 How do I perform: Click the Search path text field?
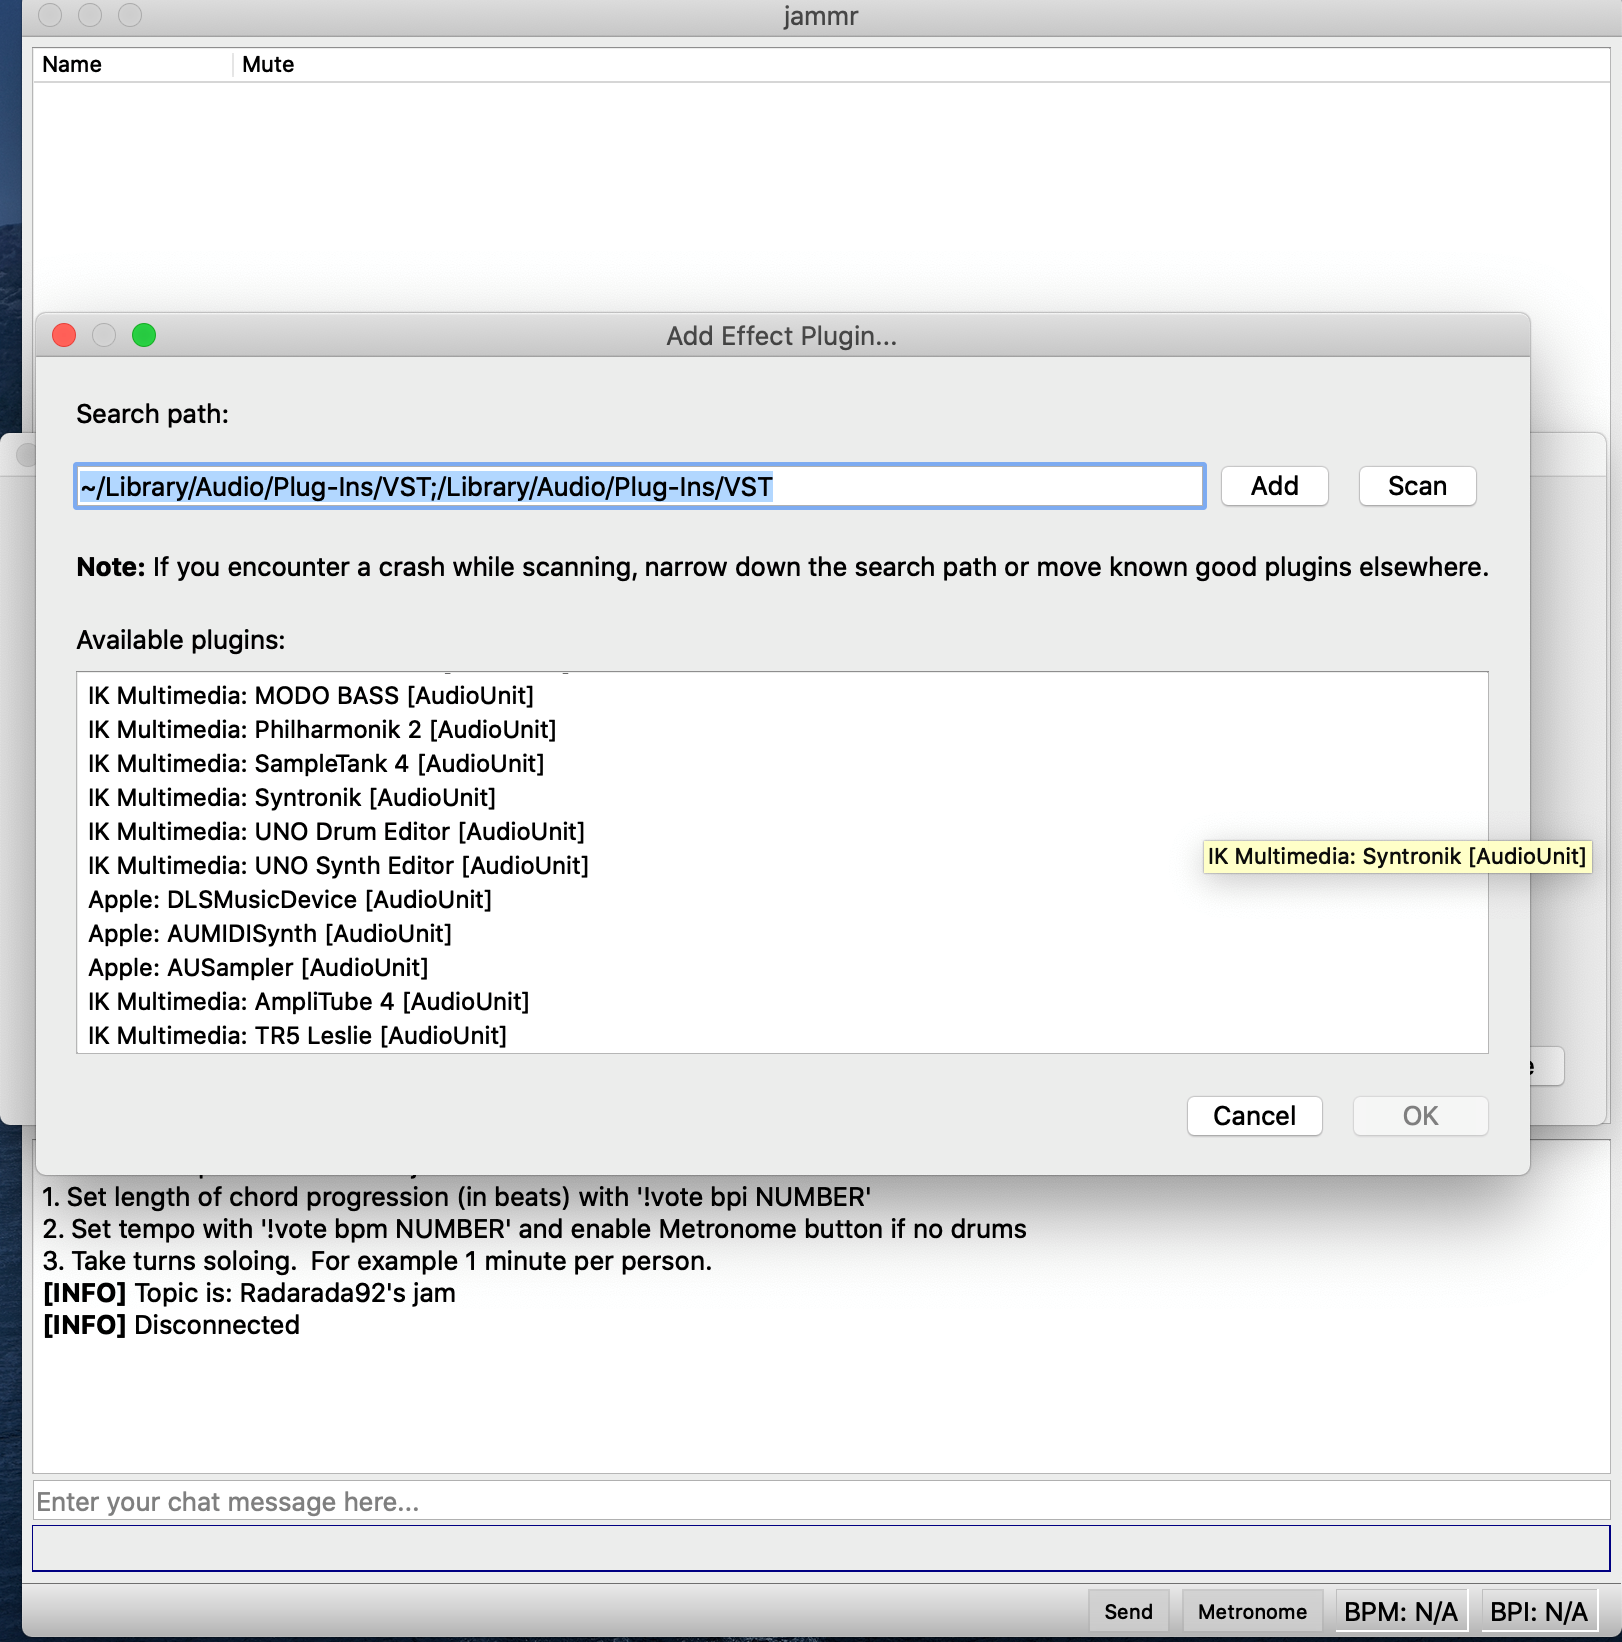click(x=640, y=487)
